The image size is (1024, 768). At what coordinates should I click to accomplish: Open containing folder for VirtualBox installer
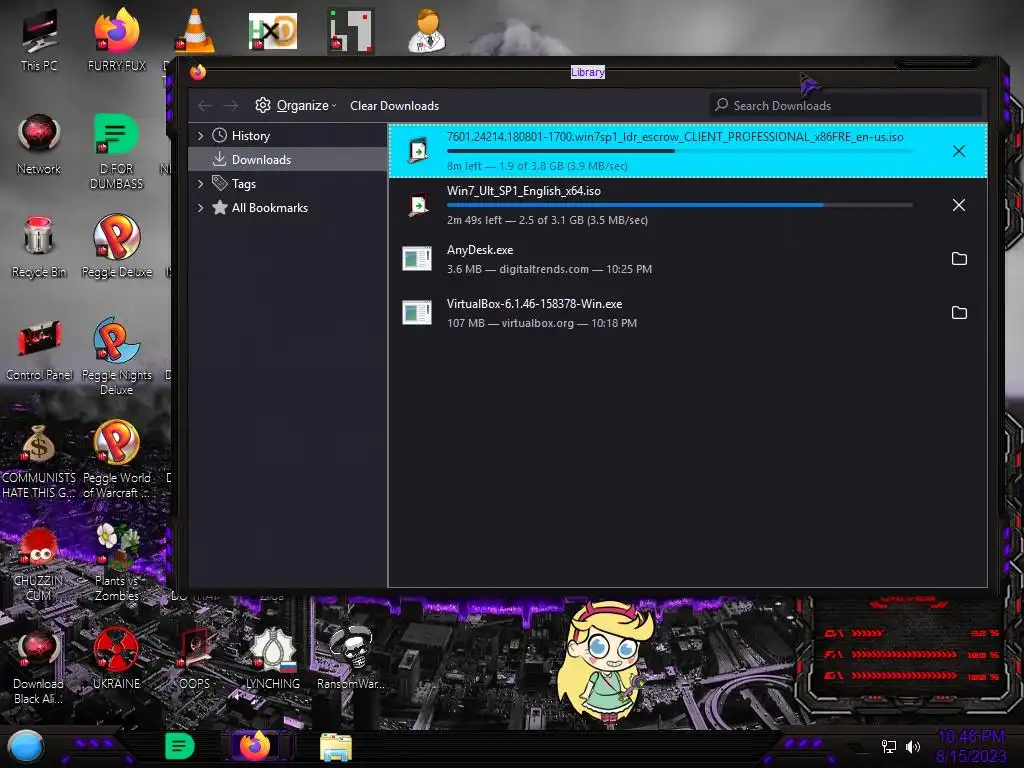pyautogui.click(x=959, y=313)
